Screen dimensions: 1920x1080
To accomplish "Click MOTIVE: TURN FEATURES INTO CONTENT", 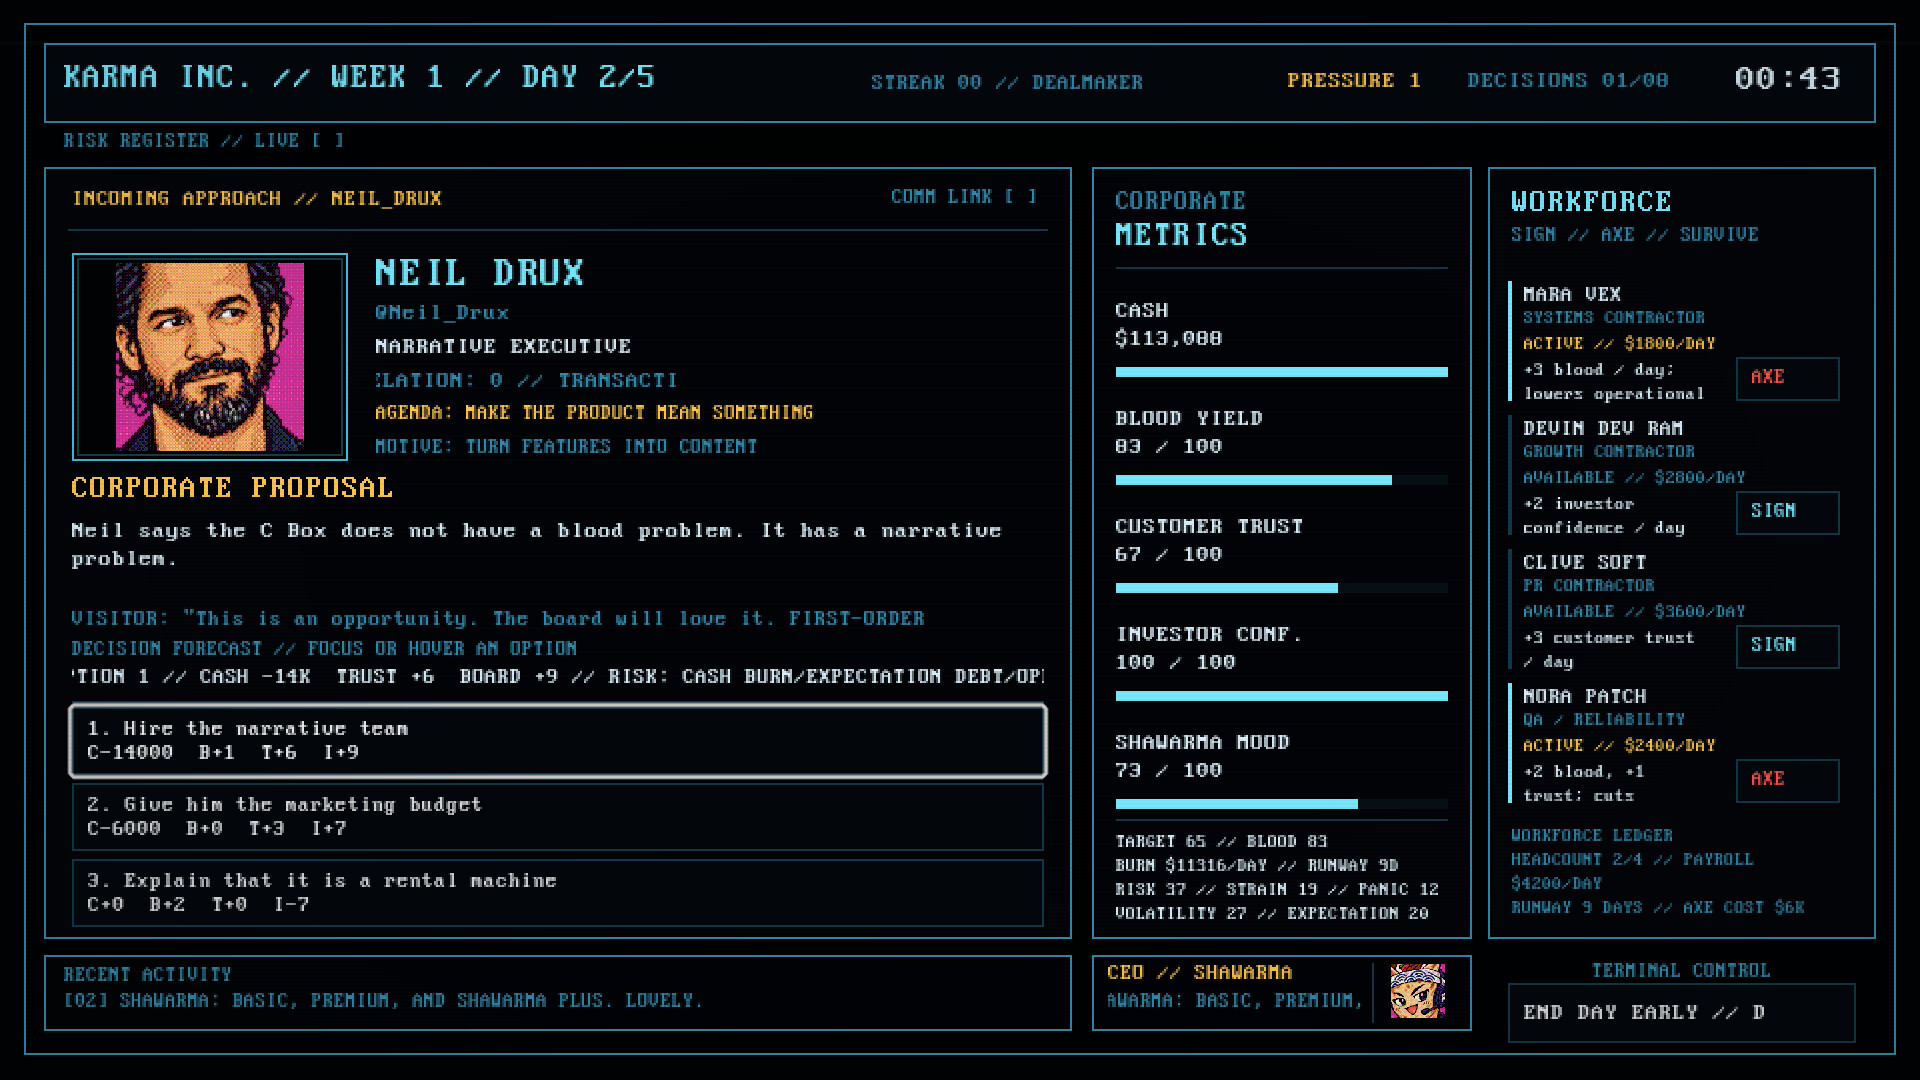I will (566, 446).
